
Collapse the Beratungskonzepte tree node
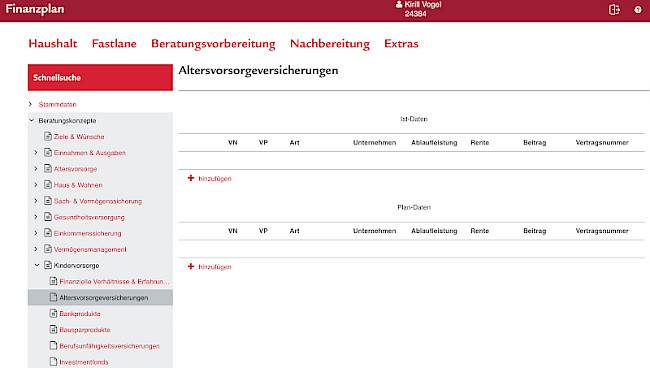[x=32, y=120]
